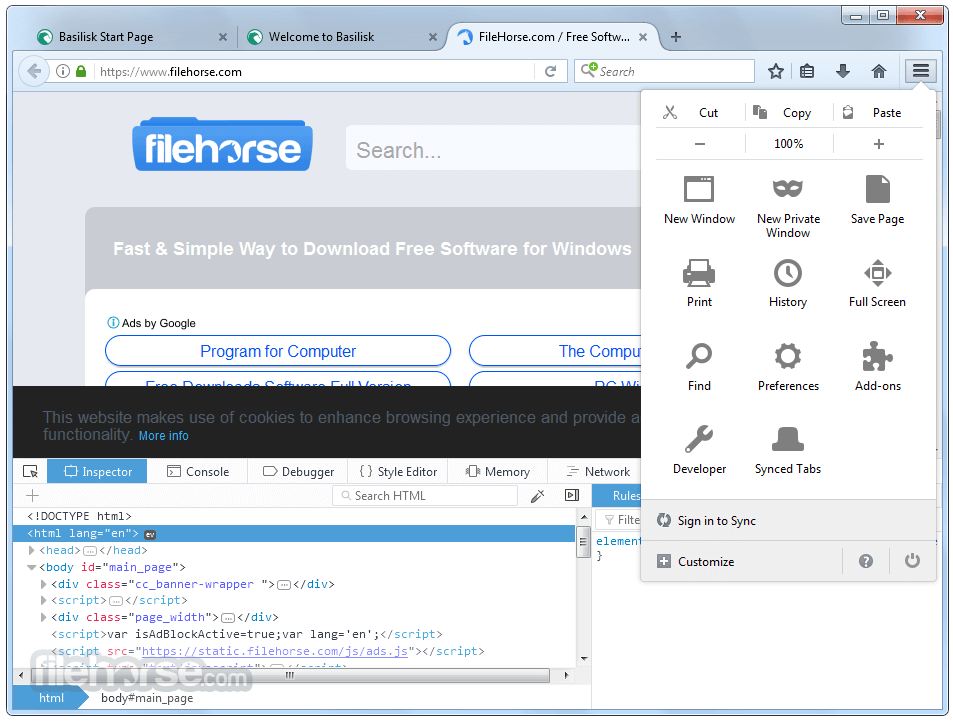Click the browser Search box
953x722 pixels.
(x=664, y=71)
